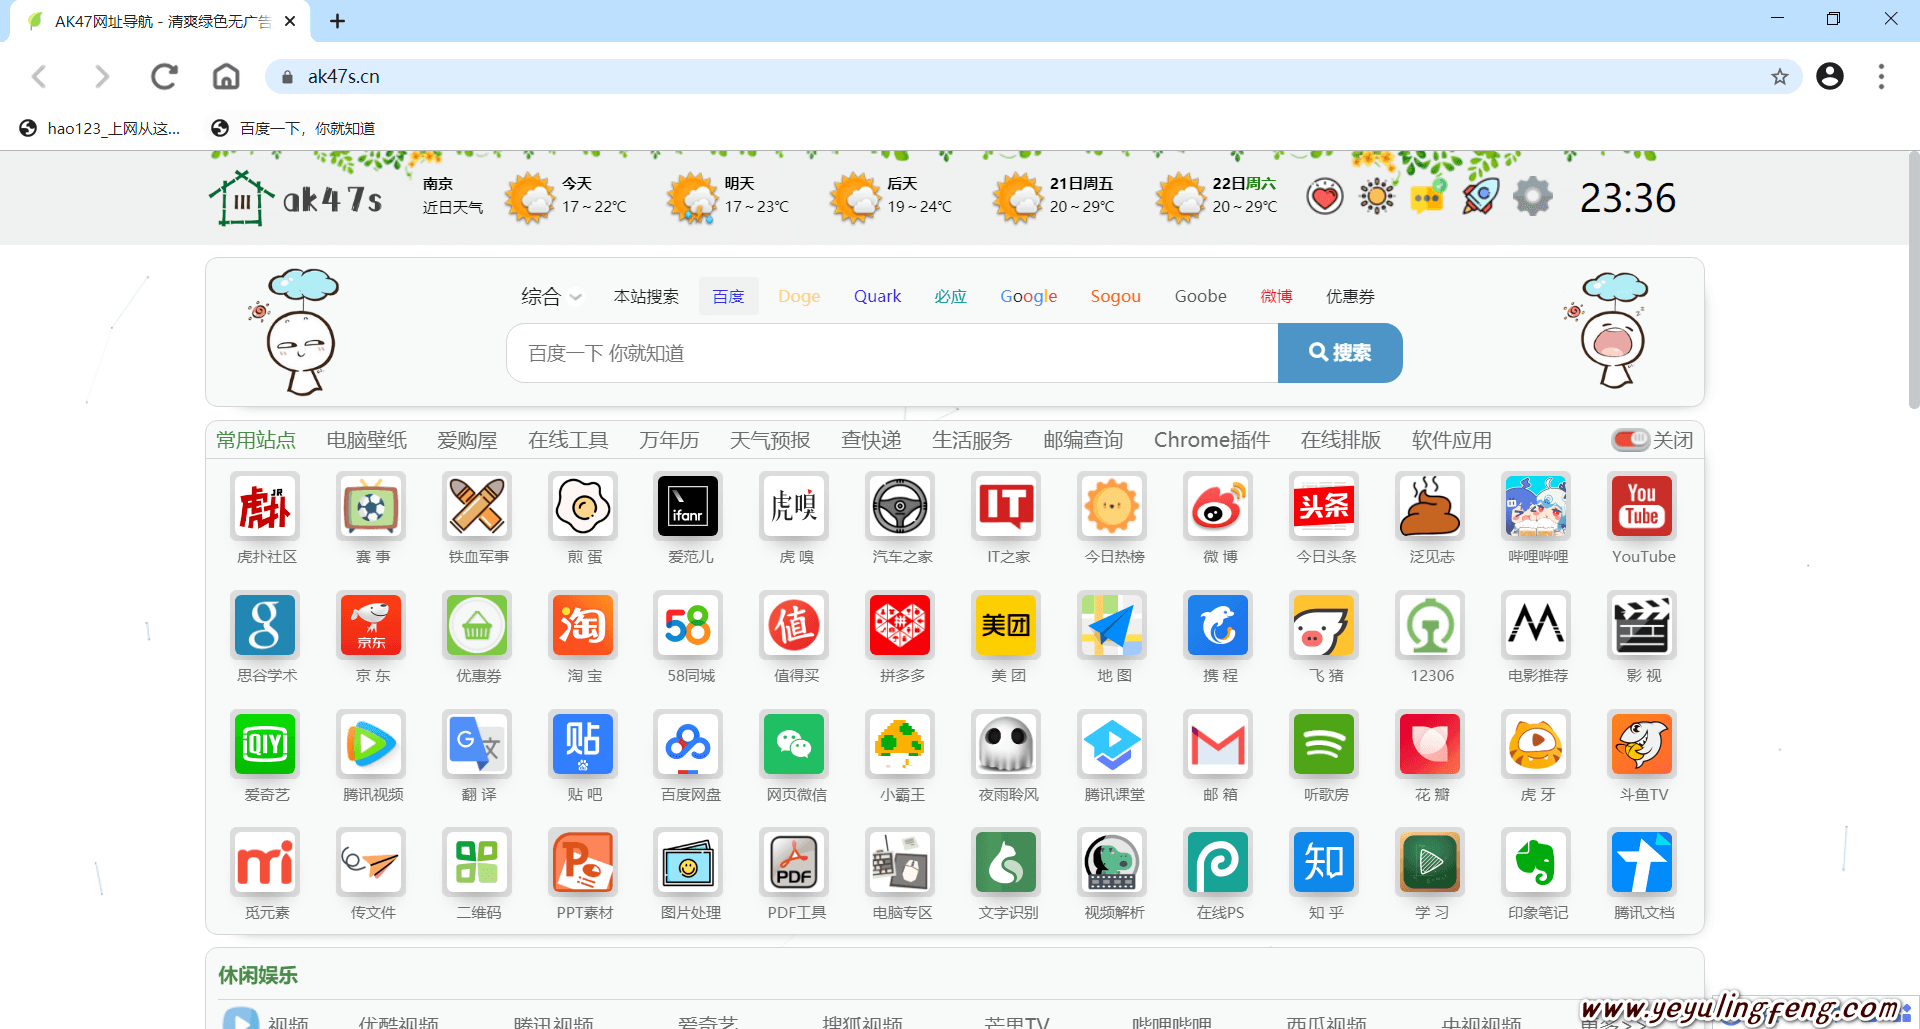The width and height of the screenshot is (1920, 1029).
Task: Reload the page with the refresh button
Action: point(164,76)
